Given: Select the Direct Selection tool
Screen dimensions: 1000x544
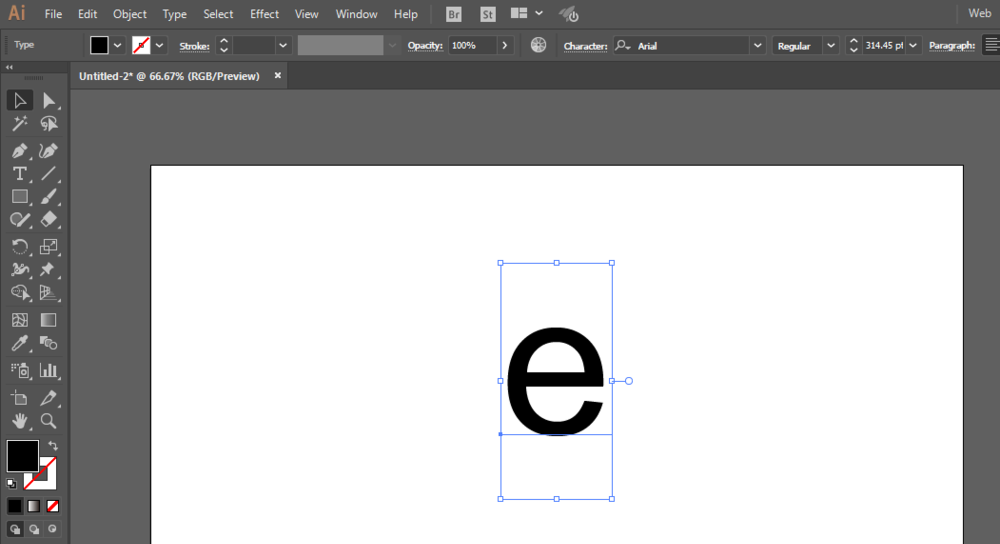Looking at the screenshot, I should tap(48, 100).
